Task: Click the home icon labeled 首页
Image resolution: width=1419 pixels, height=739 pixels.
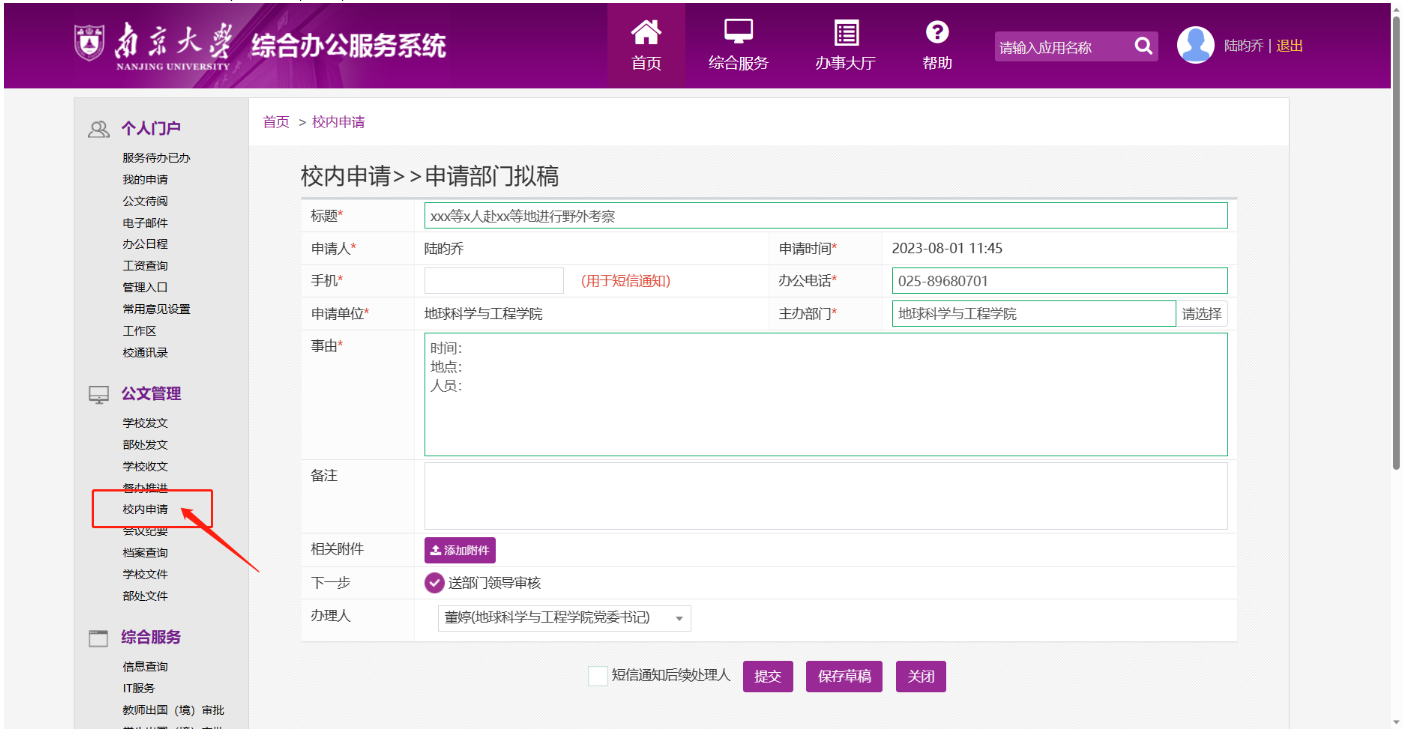Action: tap(646, 33)
